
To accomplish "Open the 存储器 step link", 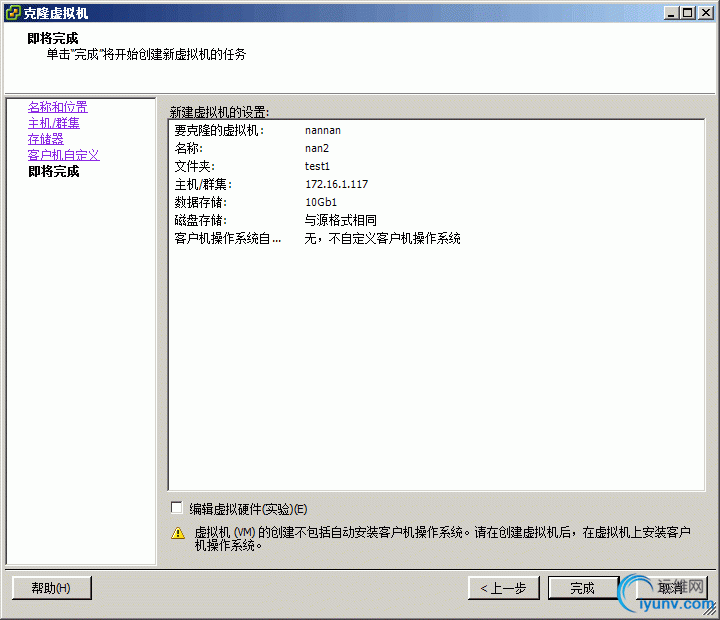I will click(45, 139).
